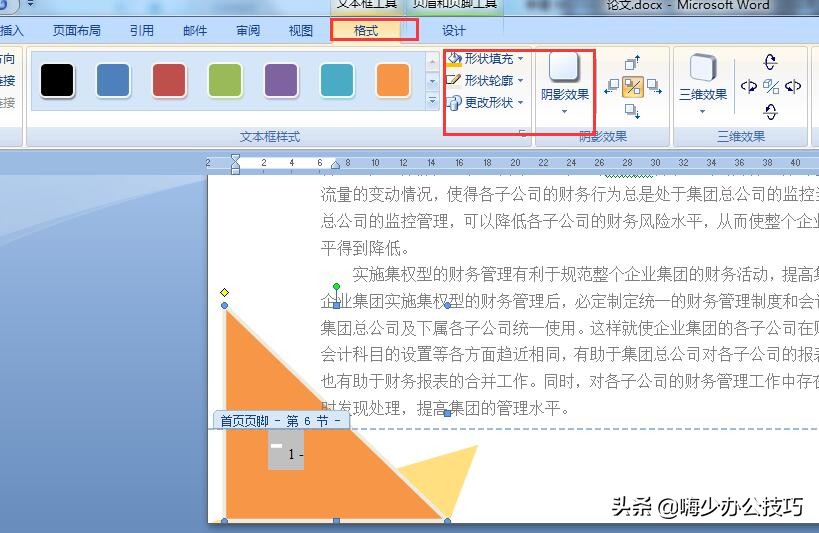Viewport: 819px width, 533px height.
Task: Expand the shape fill dropdown arrow
Action: pos(520,59)
